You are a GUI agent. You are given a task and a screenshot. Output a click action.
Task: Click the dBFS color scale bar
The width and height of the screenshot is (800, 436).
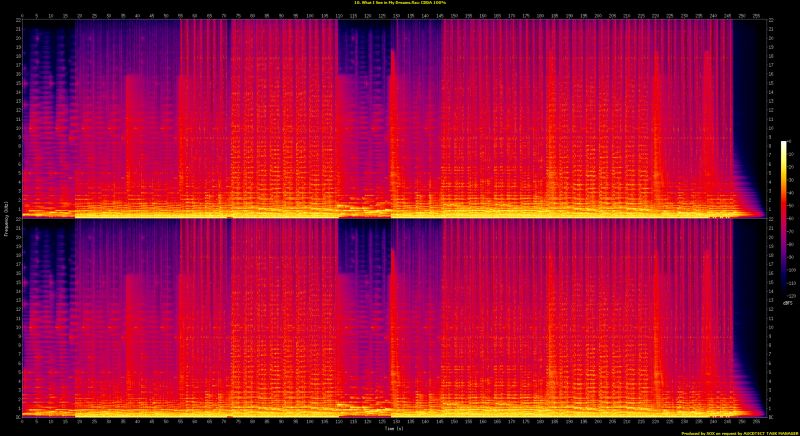pyautogui.click(x=784, y=218)
